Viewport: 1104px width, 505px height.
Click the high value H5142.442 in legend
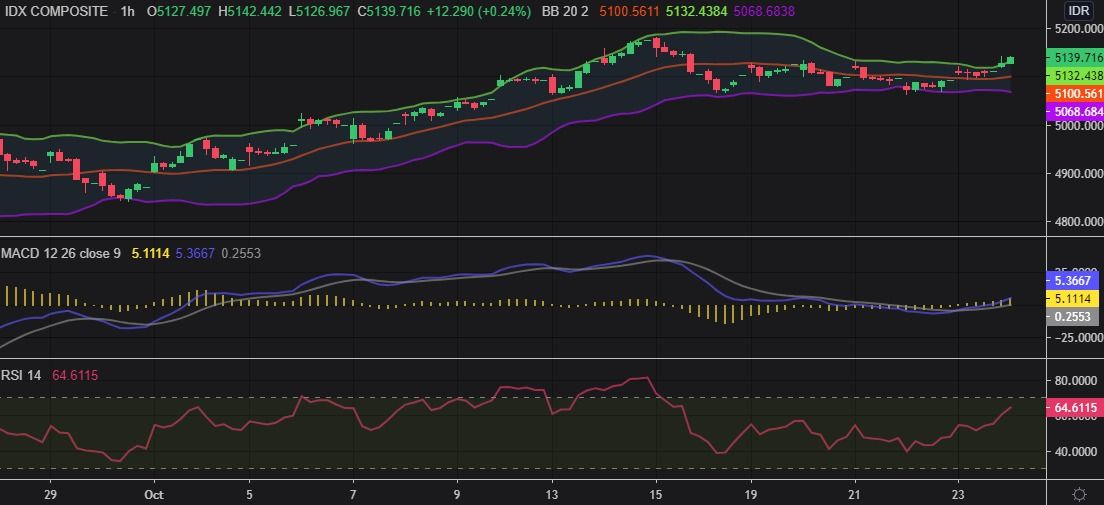250,12
